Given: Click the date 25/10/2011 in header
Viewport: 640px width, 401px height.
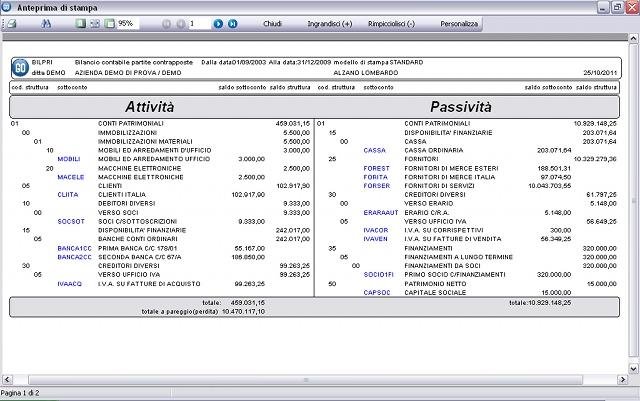Looking at the screenshot, I should coord(600,72).
